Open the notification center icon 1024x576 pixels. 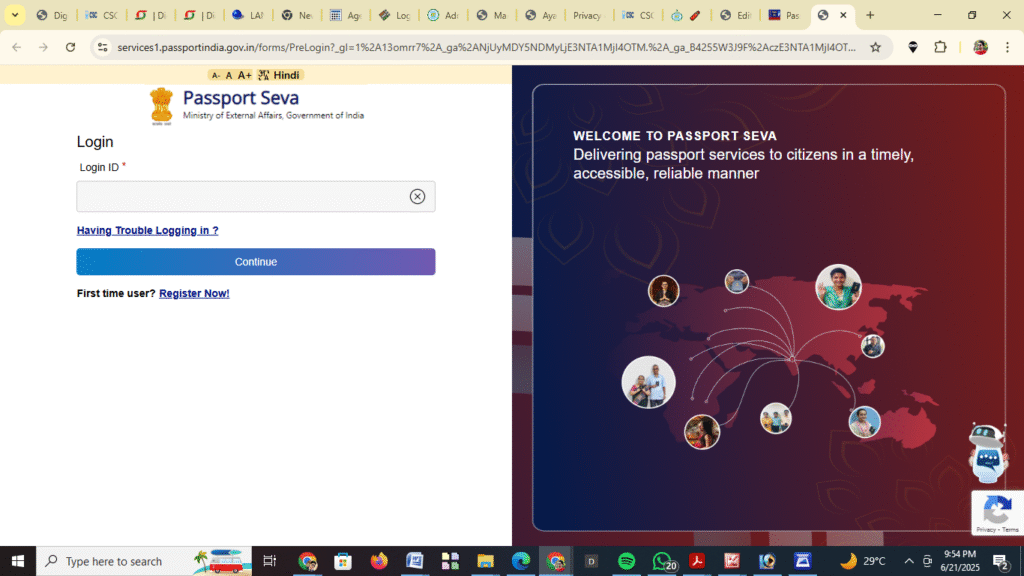pos(1000,561)
